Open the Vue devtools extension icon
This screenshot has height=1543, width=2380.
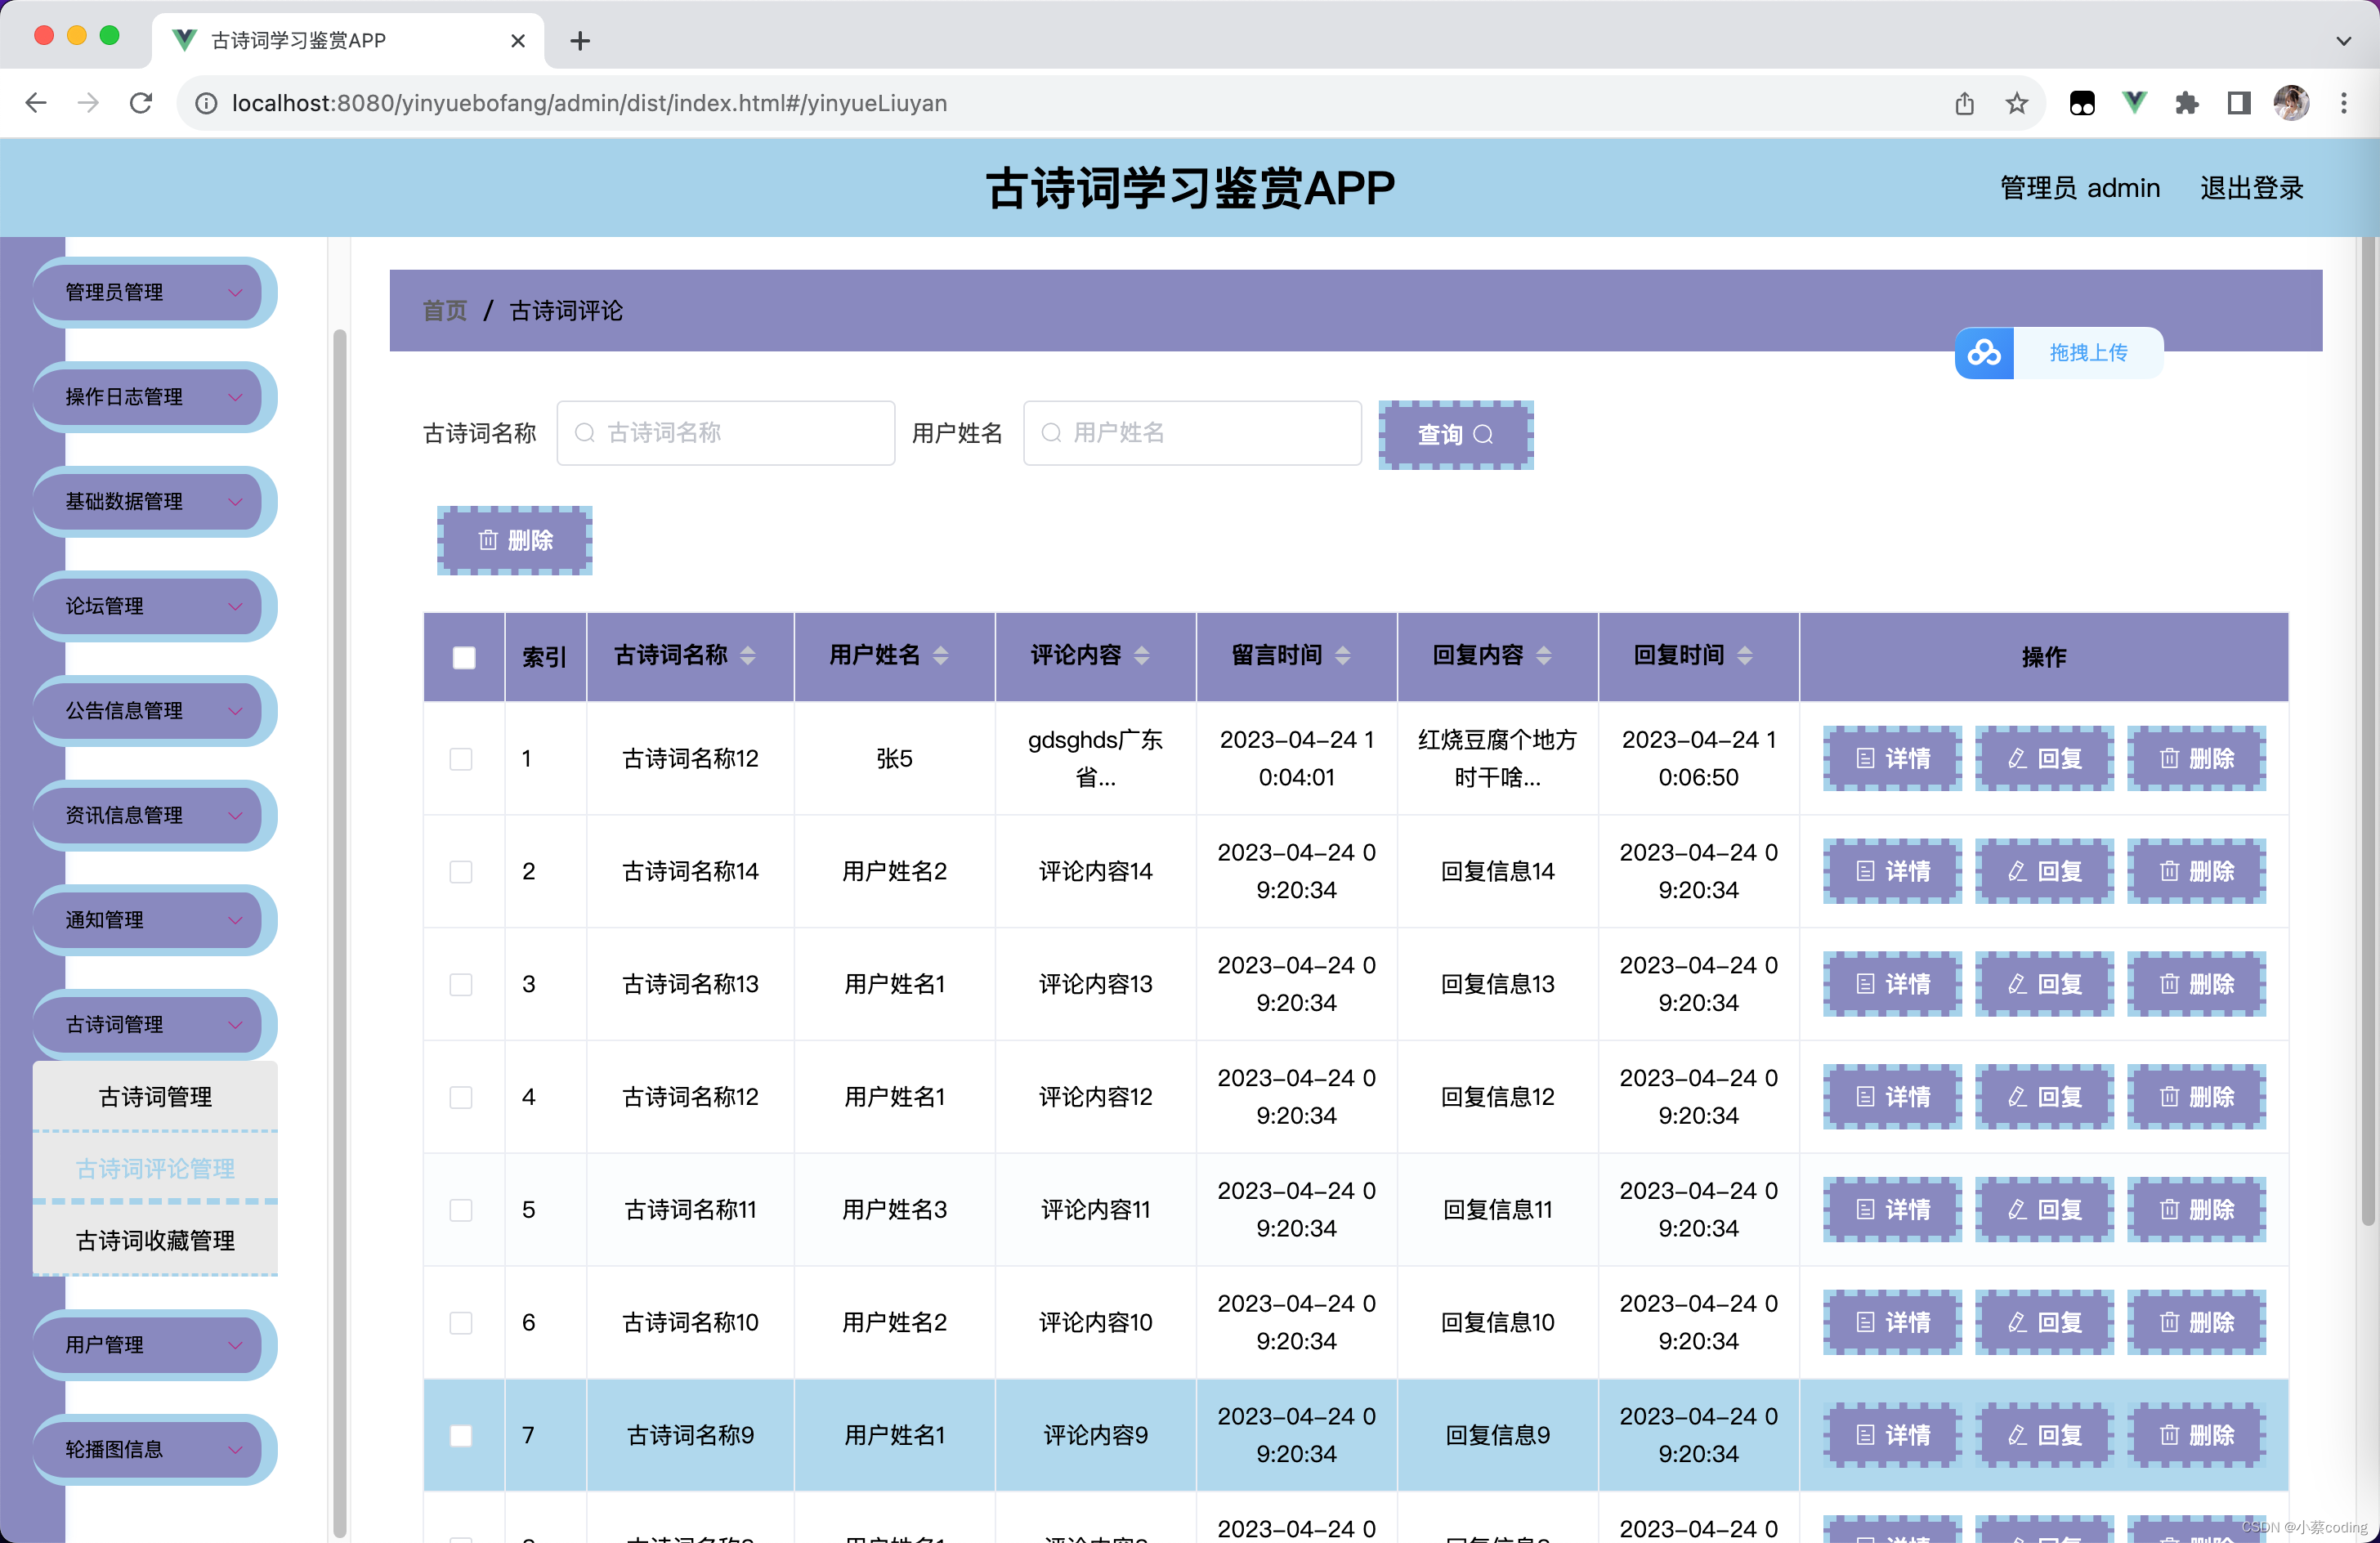(2134, 103)
